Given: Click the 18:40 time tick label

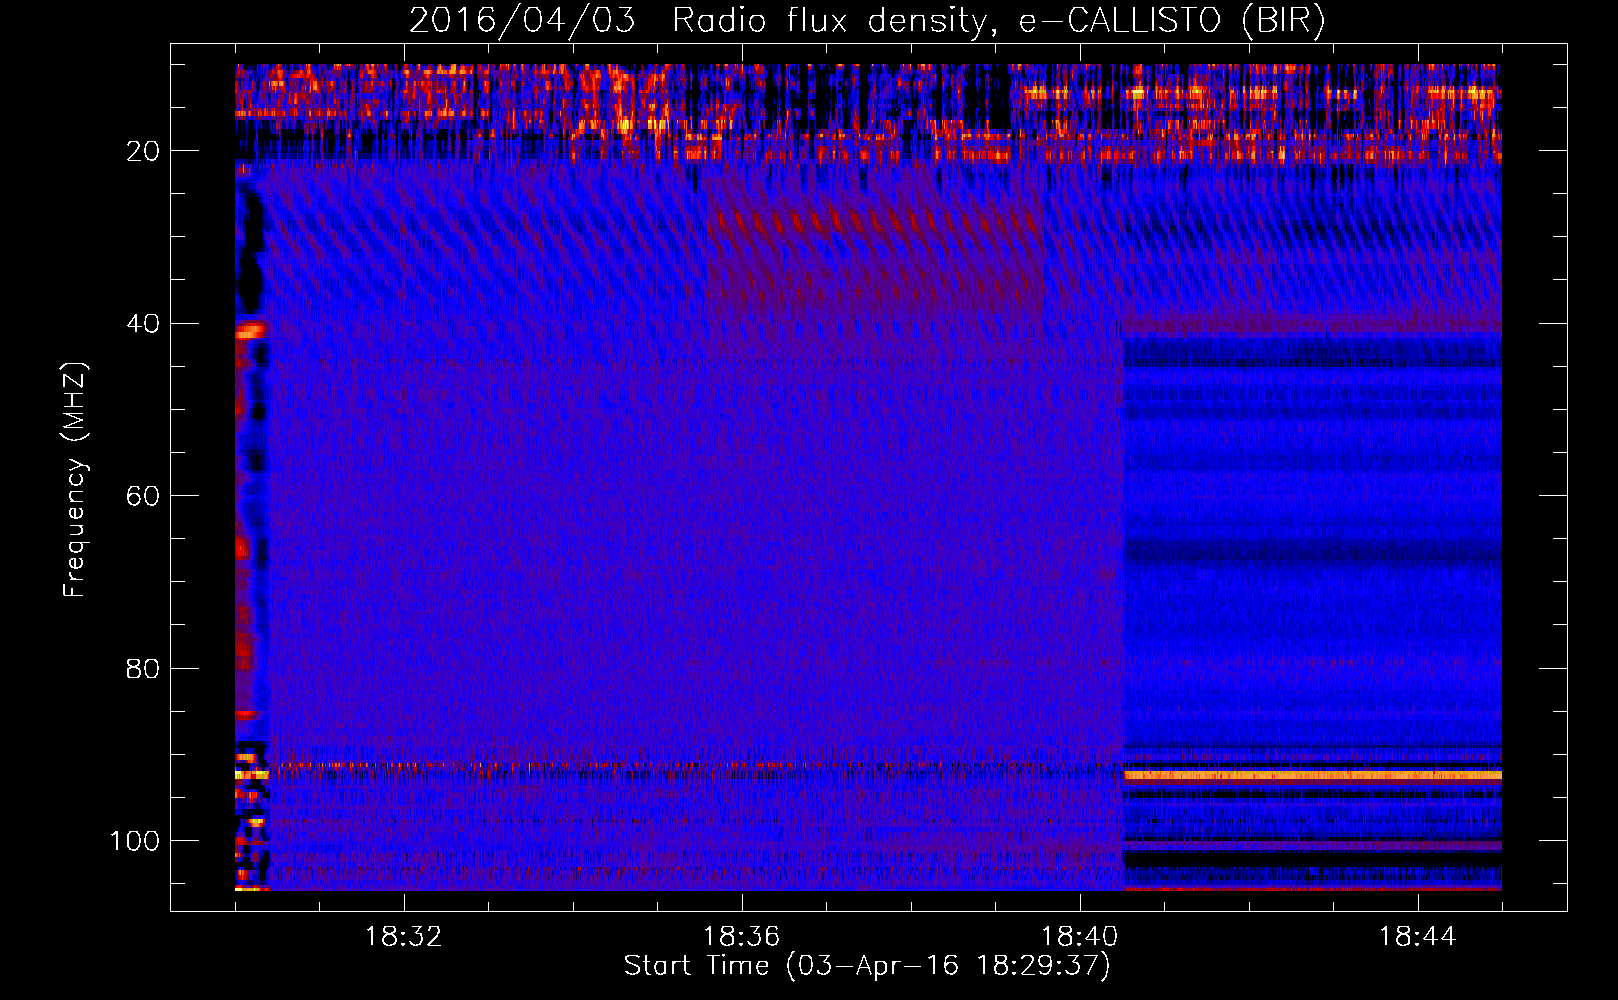Looking at the screenshot, I should 1080,937.
